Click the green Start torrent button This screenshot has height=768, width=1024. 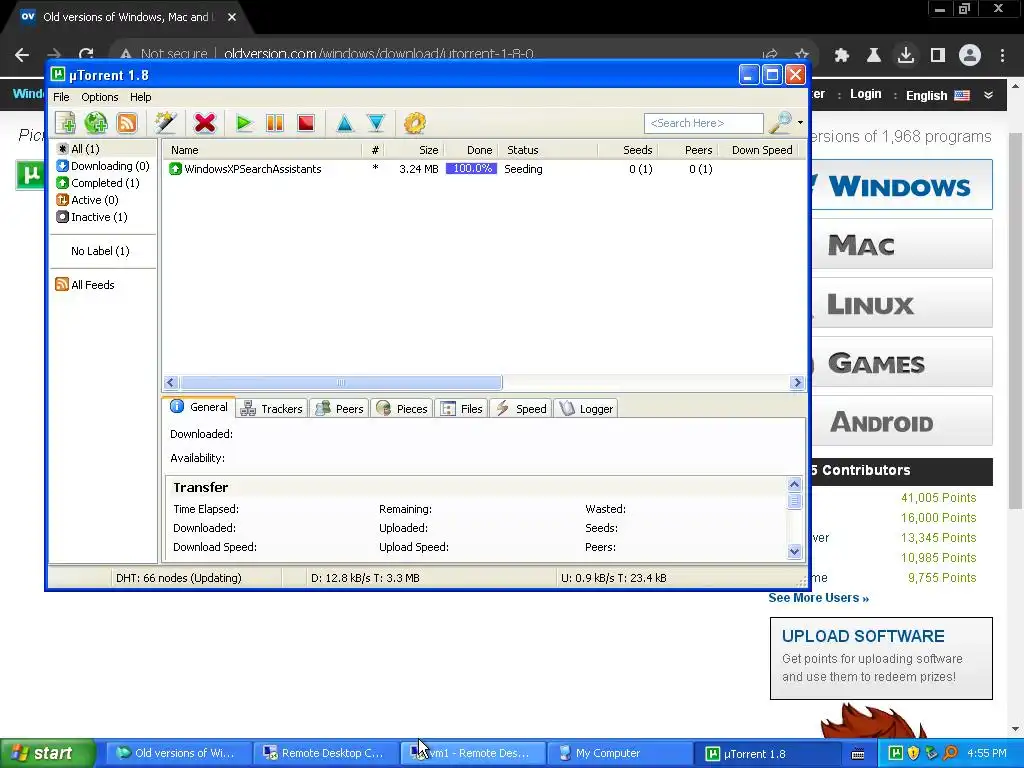click(244, 123)
